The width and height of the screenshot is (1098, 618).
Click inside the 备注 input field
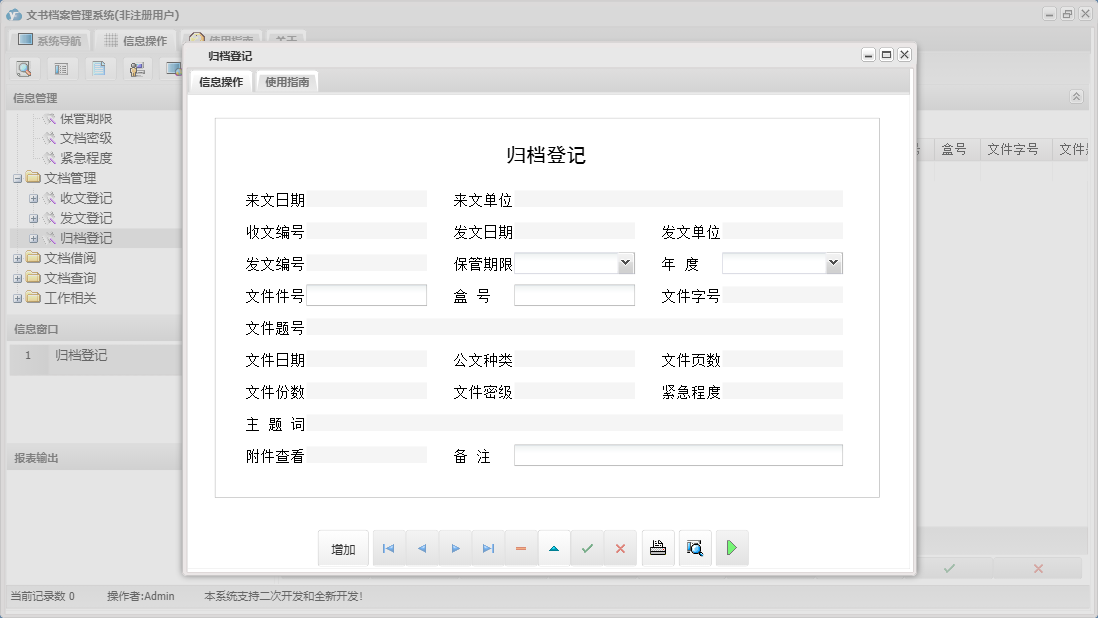pos(678,454)
